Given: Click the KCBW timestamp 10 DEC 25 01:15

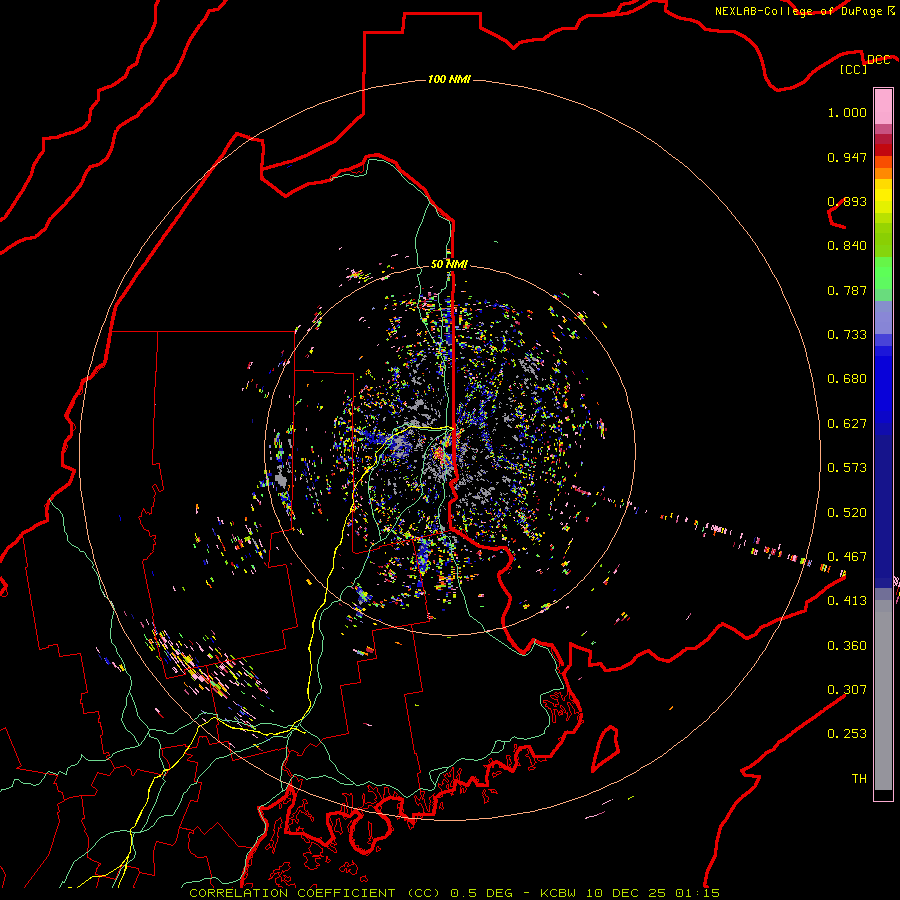Looking at the screenshot, I should (x=630, y=893).
